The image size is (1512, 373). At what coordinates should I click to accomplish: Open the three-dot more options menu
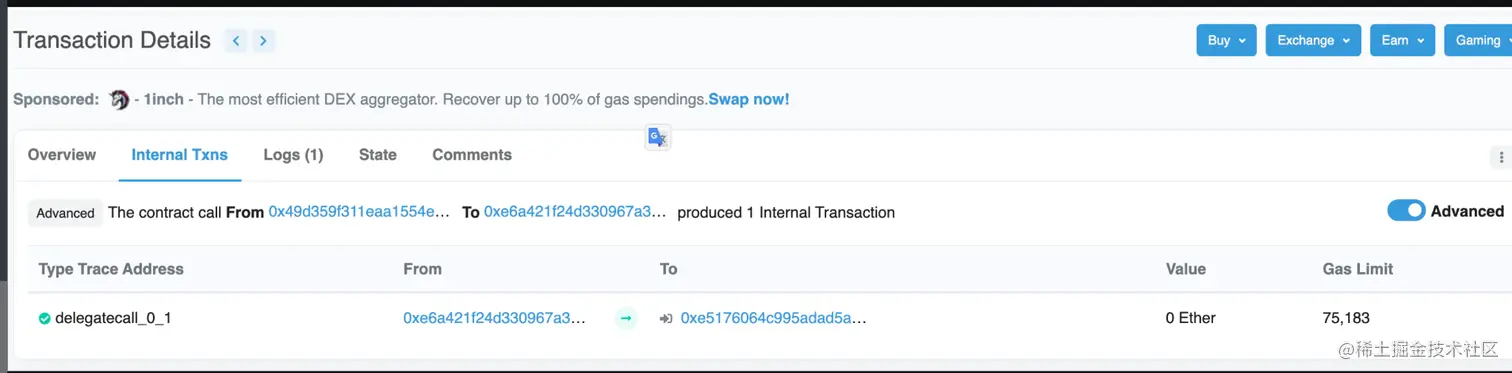coord(1500,157)
